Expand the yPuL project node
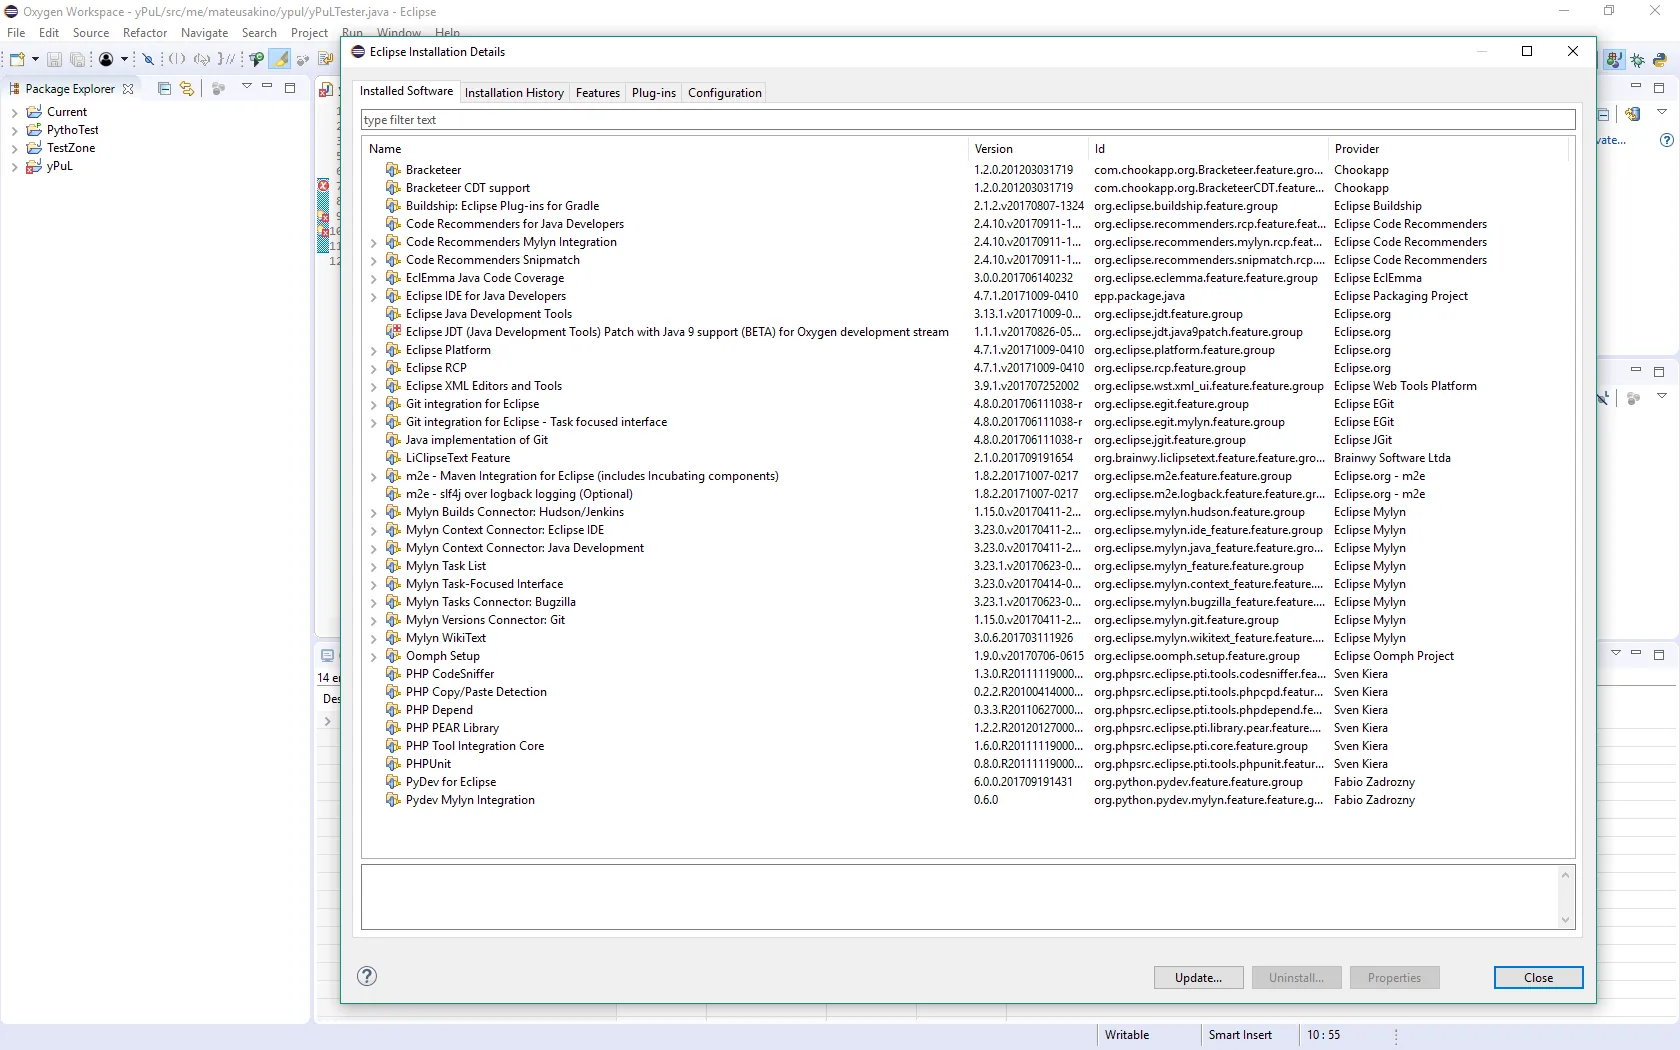 coord(14,167)
